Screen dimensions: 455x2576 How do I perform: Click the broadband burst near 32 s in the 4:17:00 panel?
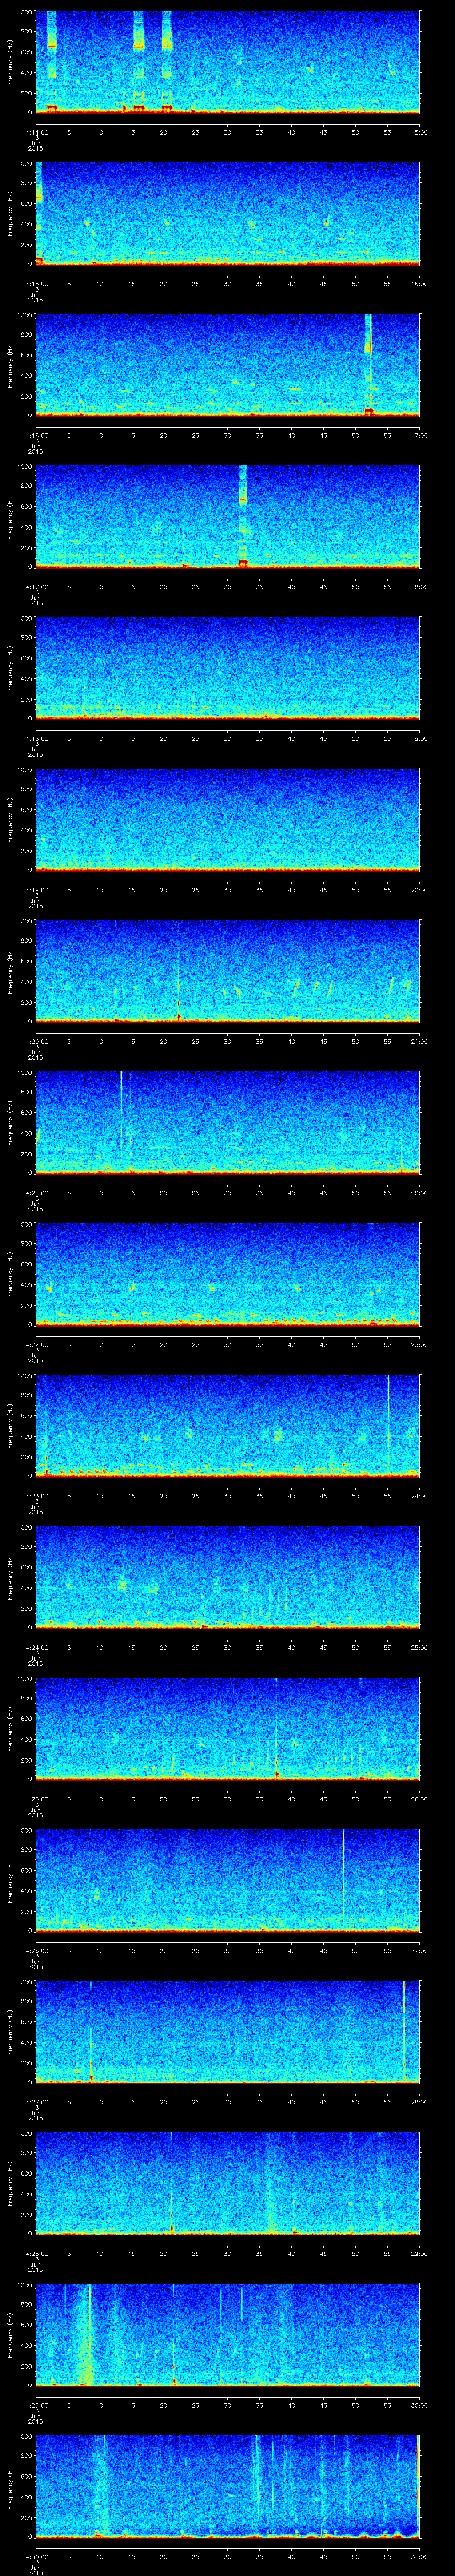point(243,516)
